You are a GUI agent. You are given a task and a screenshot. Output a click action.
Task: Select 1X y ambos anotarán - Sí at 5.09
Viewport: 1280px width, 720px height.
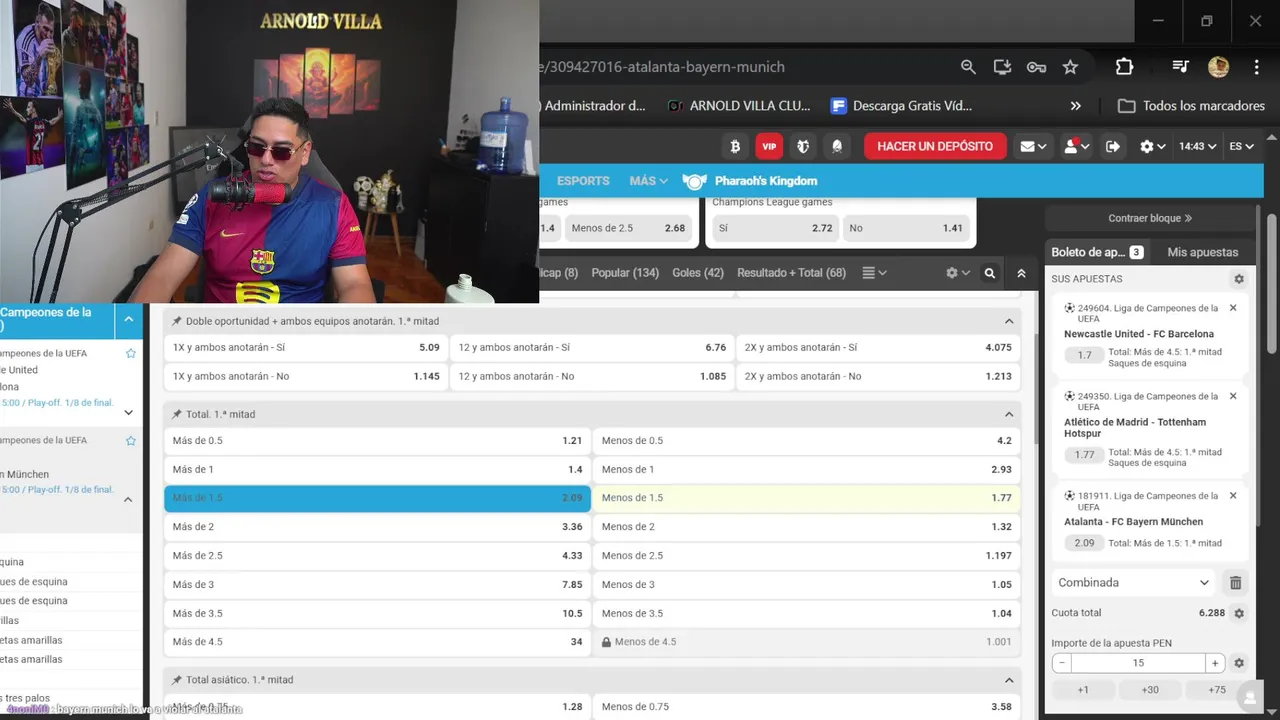point(306,348)
